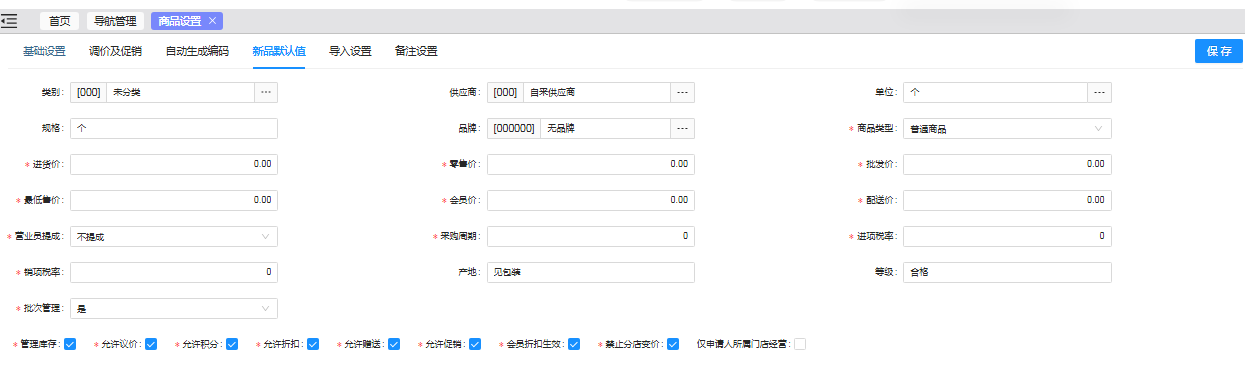Click the 保存 button

coord(1219,51)
